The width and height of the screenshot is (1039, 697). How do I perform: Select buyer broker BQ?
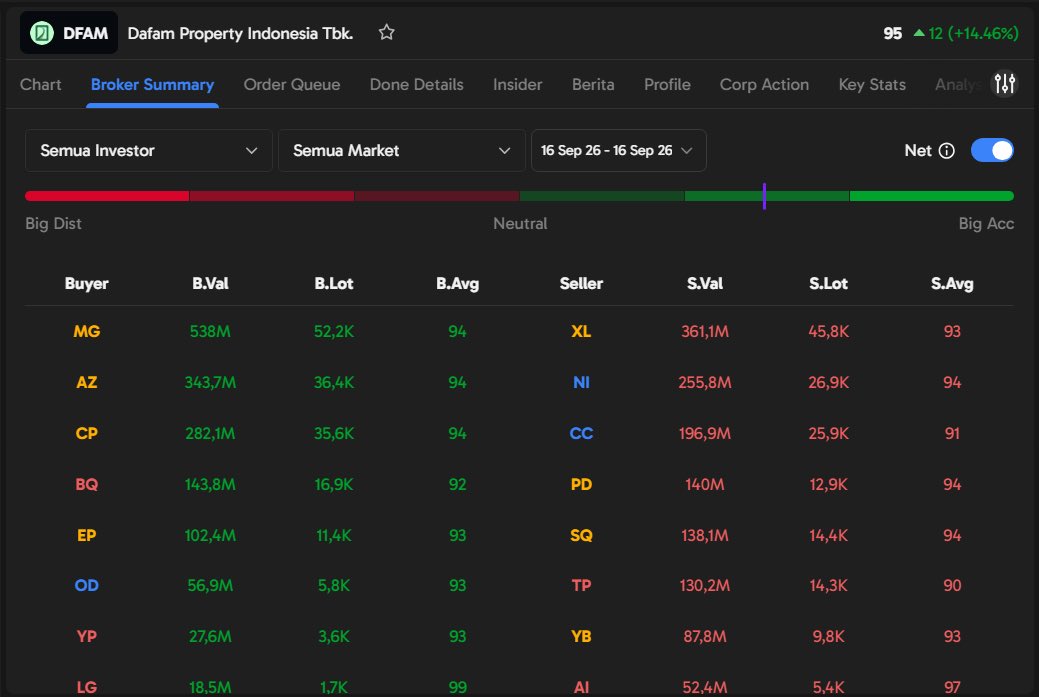coord(87,484)
